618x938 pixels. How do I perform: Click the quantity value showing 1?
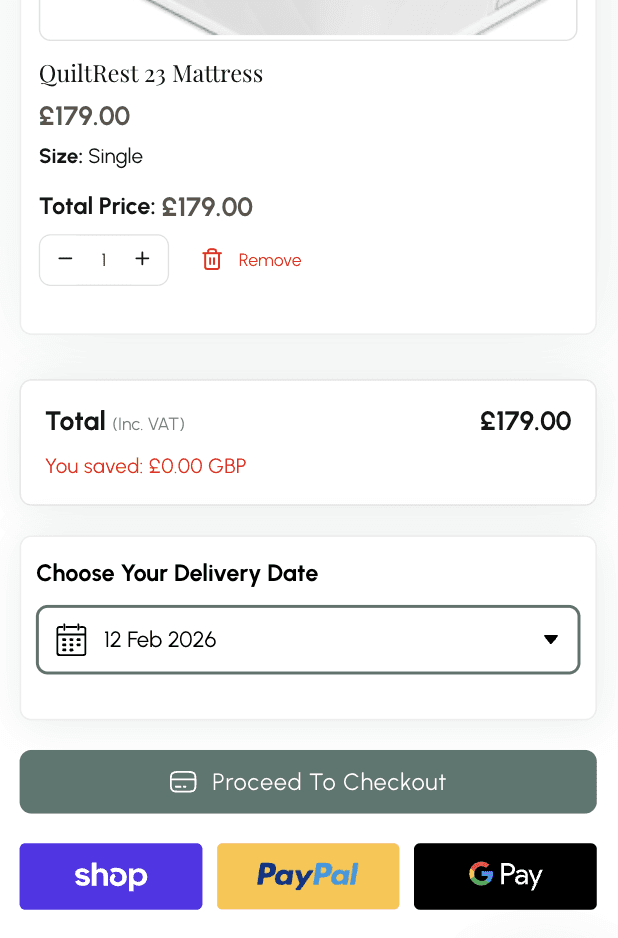[103, 259]
